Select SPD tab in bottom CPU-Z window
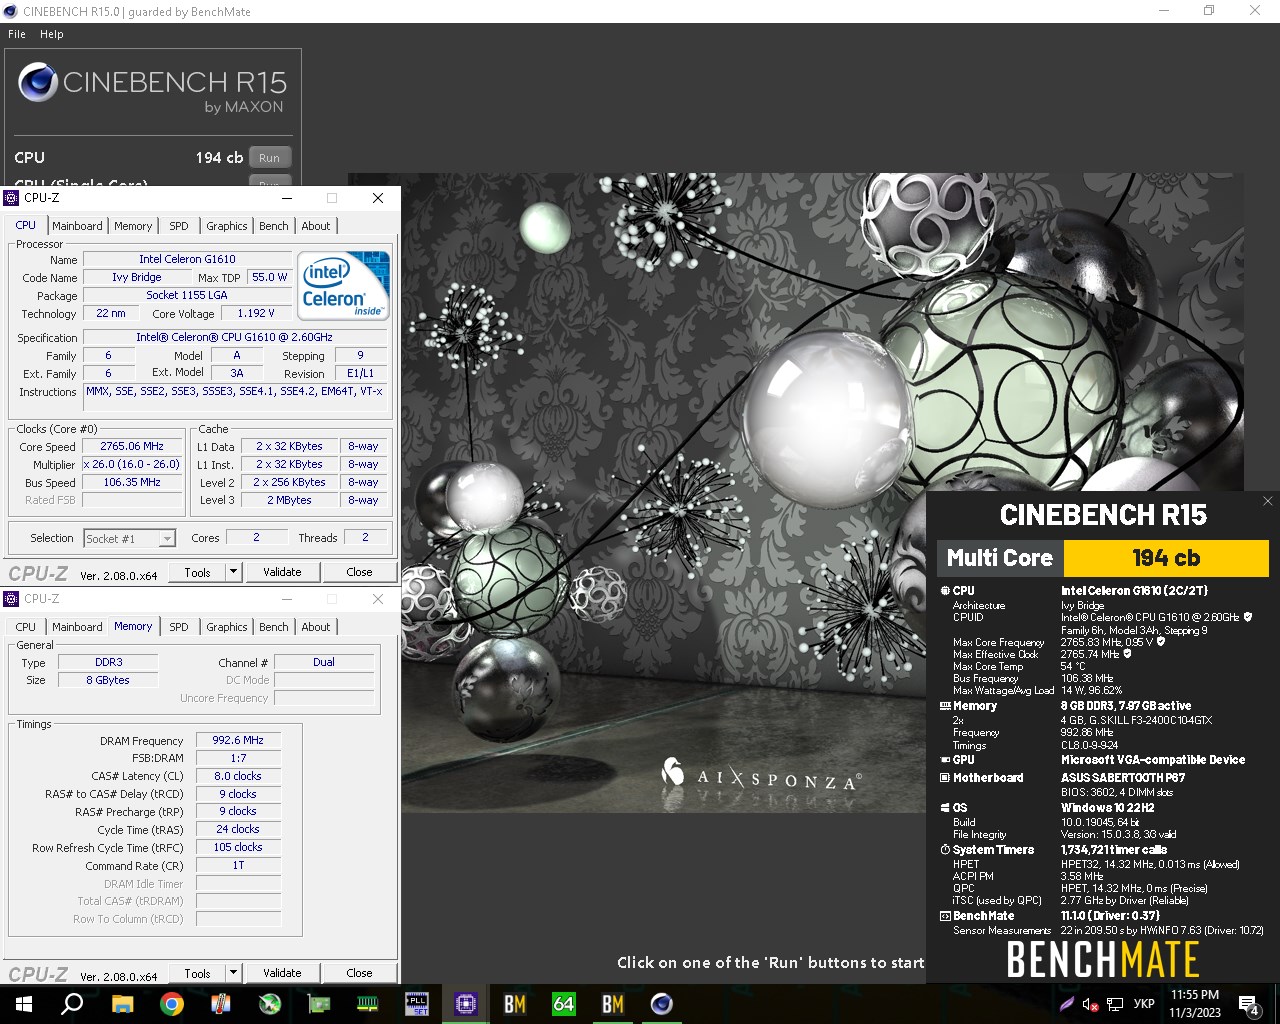The width and height of the screenshot is (1280, 1024). tap(179, 627)
